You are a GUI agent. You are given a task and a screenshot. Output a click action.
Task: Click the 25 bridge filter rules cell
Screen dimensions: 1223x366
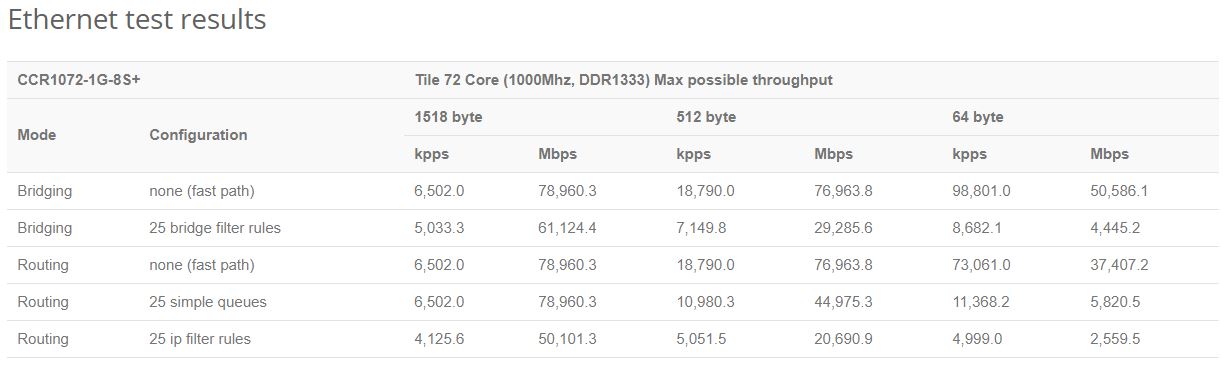(x=215, y=228)
